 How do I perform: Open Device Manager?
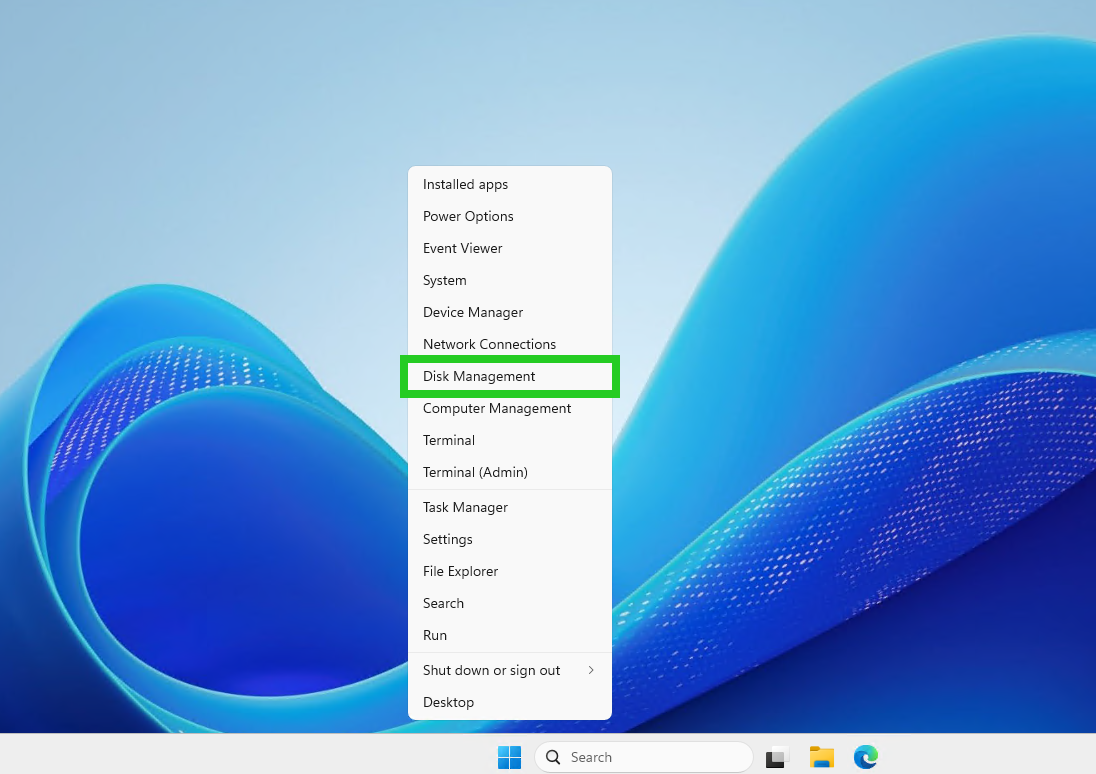473,312
